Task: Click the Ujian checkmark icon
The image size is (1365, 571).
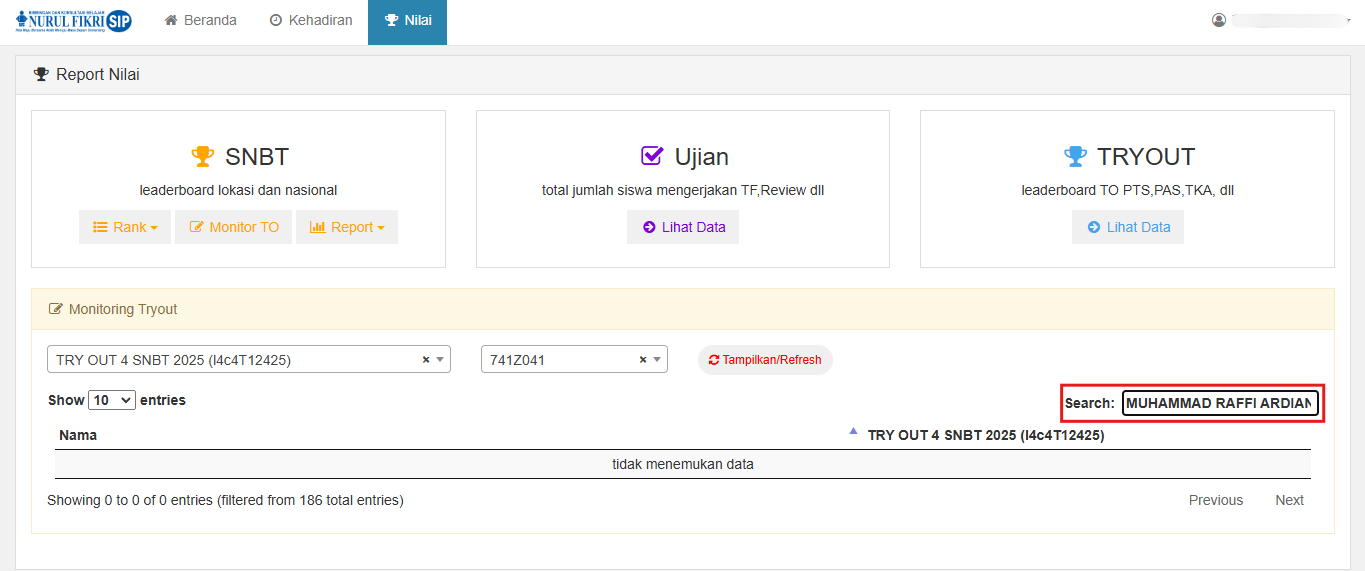Action: point(652,156)
